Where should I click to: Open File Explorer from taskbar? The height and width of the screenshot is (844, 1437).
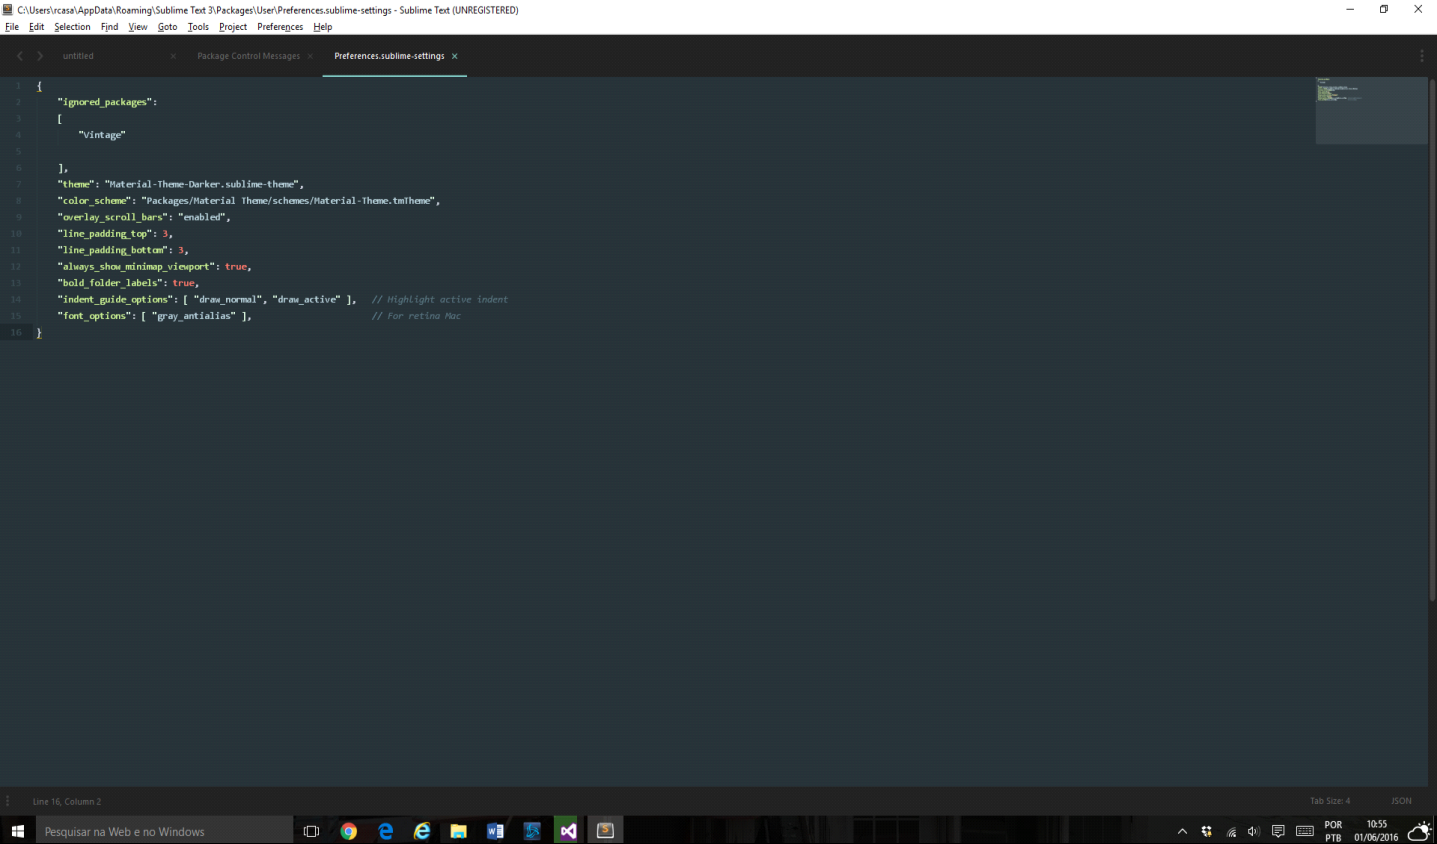[458, 831]
